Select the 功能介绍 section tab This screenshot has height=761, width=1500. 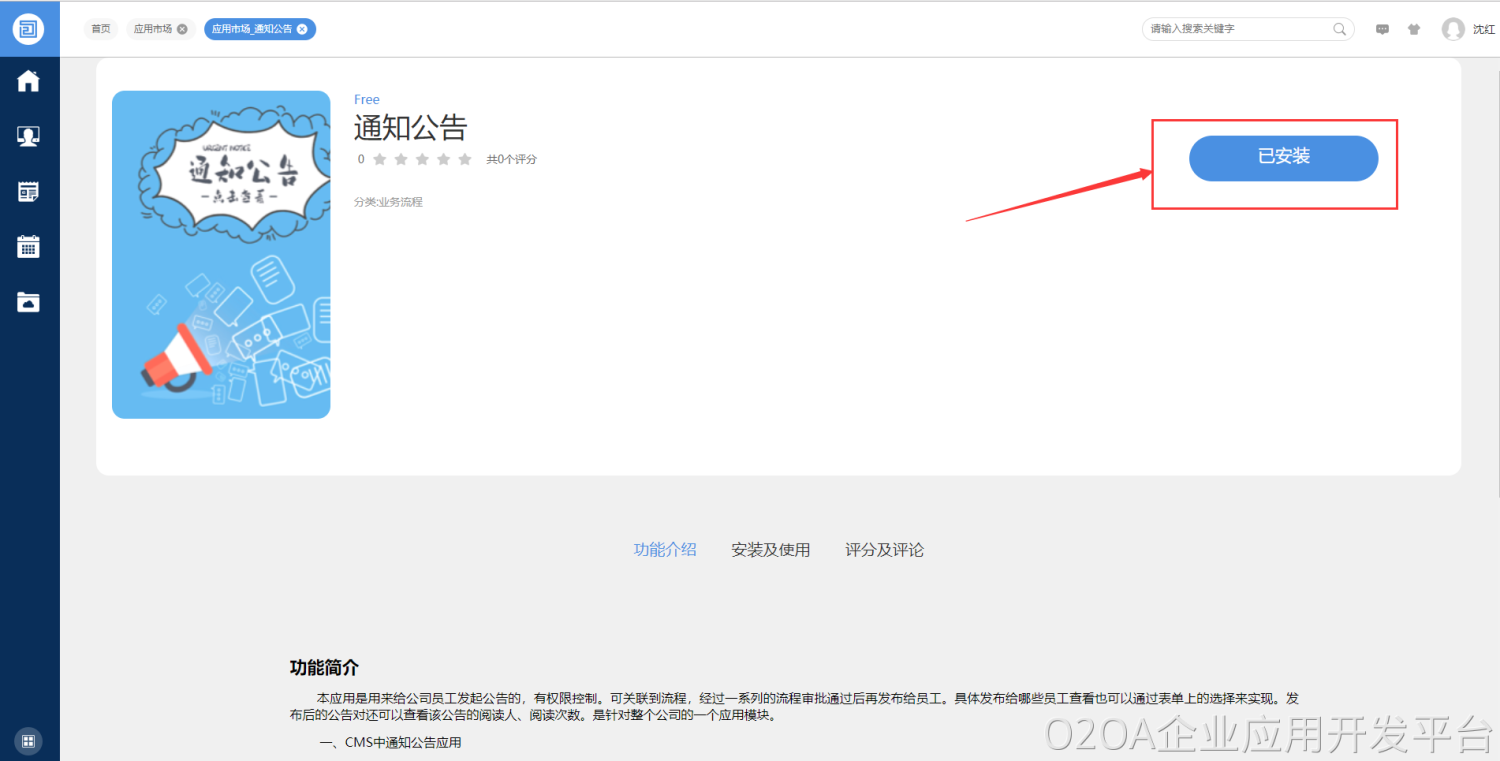click(x=665, y=550)
